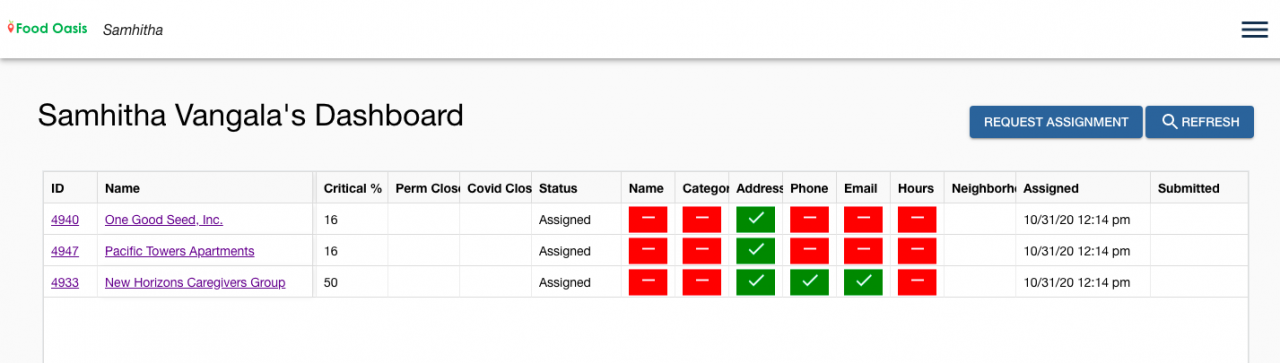This screenshot has height=363, width=1280.
Task: Open ID link 4933
Action: (x=65, y=283)
